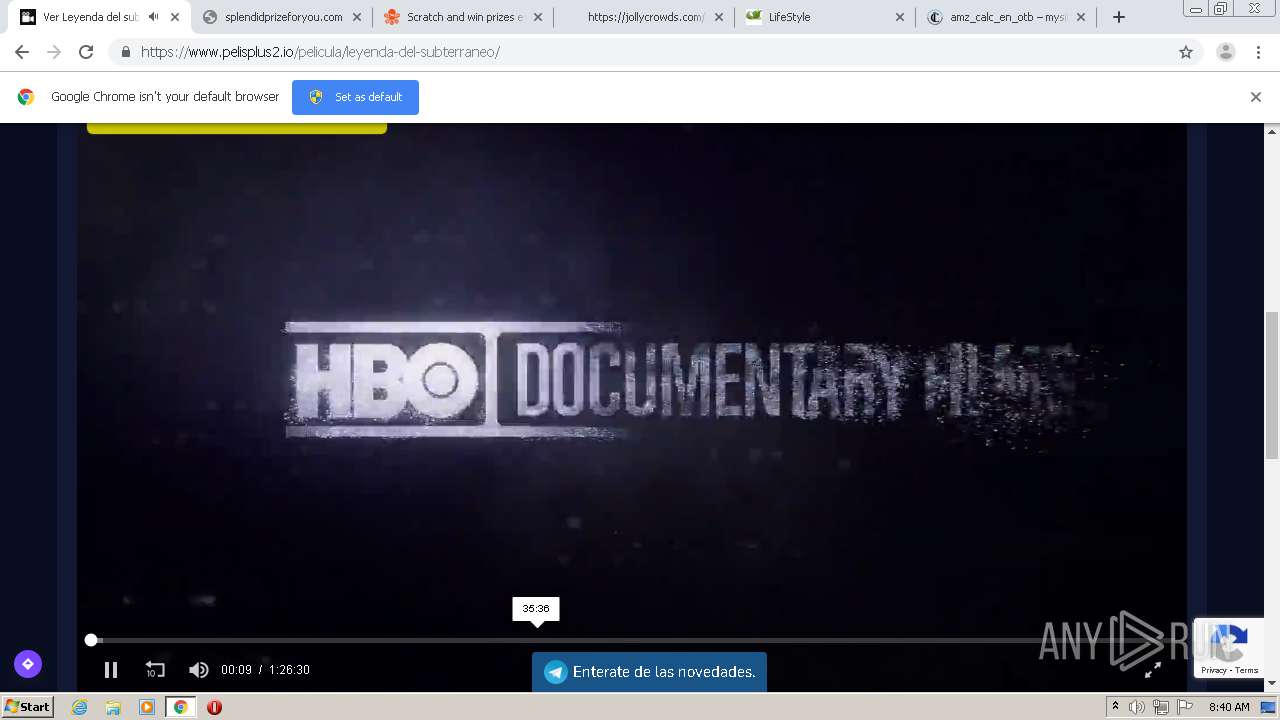The width and height of the screenshot is (1280, 720).
Task: Go forward to the next page
Action: click(x=54, y=52)
